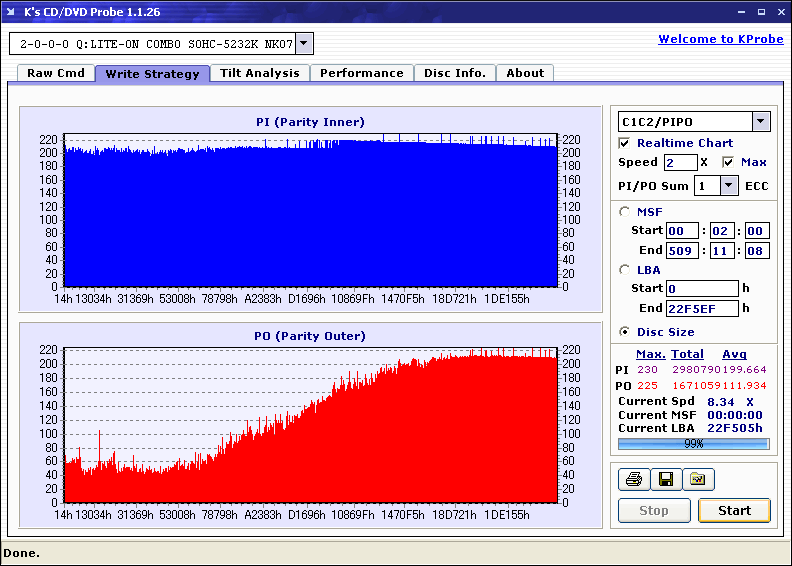
Task: Open the LITE-ON drive selection dropdown
Action: (304, 44)
